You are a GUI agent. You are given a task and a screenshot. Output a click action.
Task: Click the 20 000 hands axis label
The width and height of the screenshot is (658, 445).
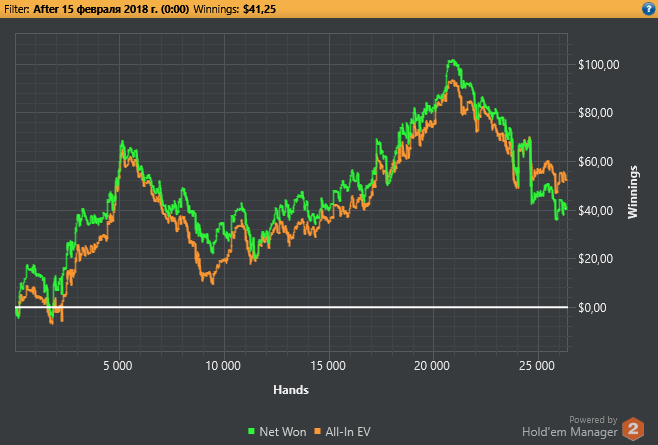pos(432,366)
